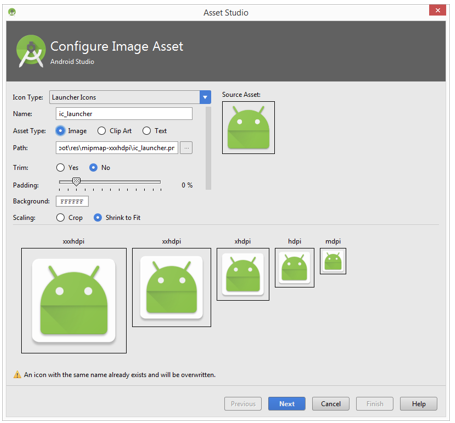Click the Launcher Icons combo box
The height and width of the screenshot is (423, 455).
point(130,97)
